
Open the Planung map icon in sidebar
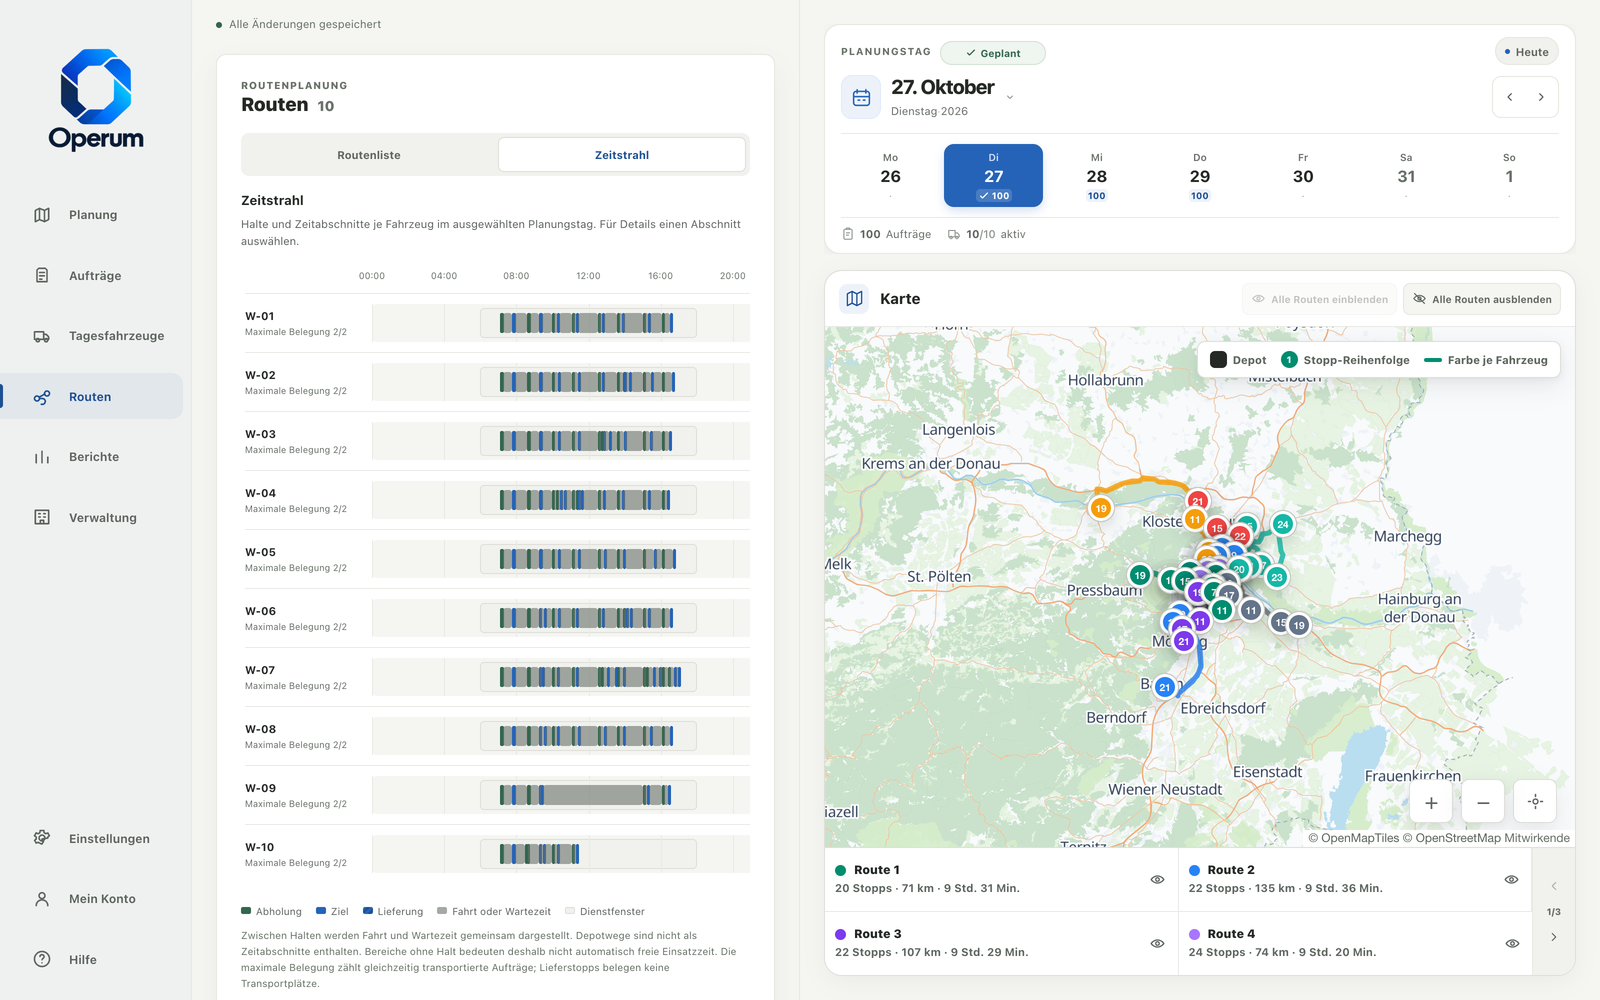pos(42,215)
